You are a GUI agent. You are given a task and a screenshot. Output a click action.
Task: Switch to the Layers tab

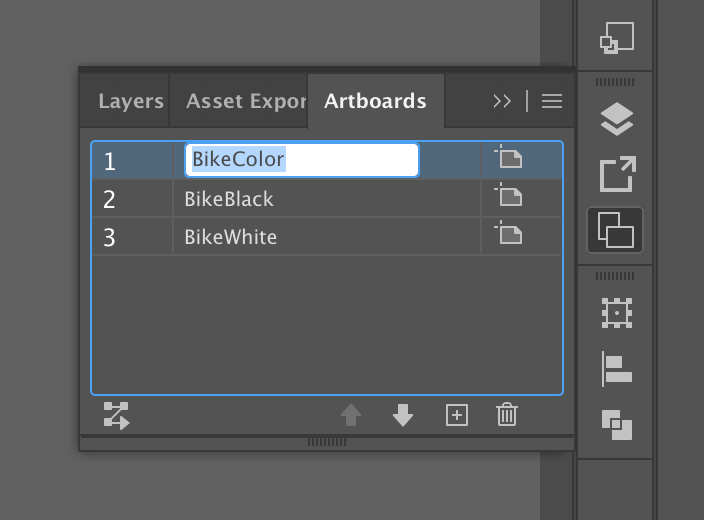pyautogui.click(x=130, y=101)
